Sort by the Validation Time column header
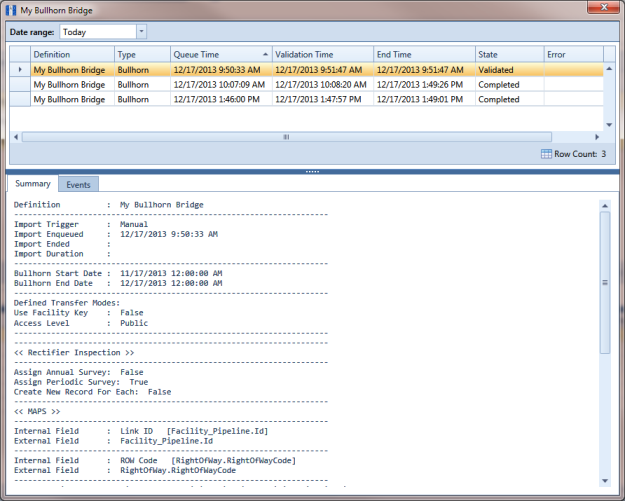Image resolution: width=625 pixels, height=501 pixels. coord(323,54)
